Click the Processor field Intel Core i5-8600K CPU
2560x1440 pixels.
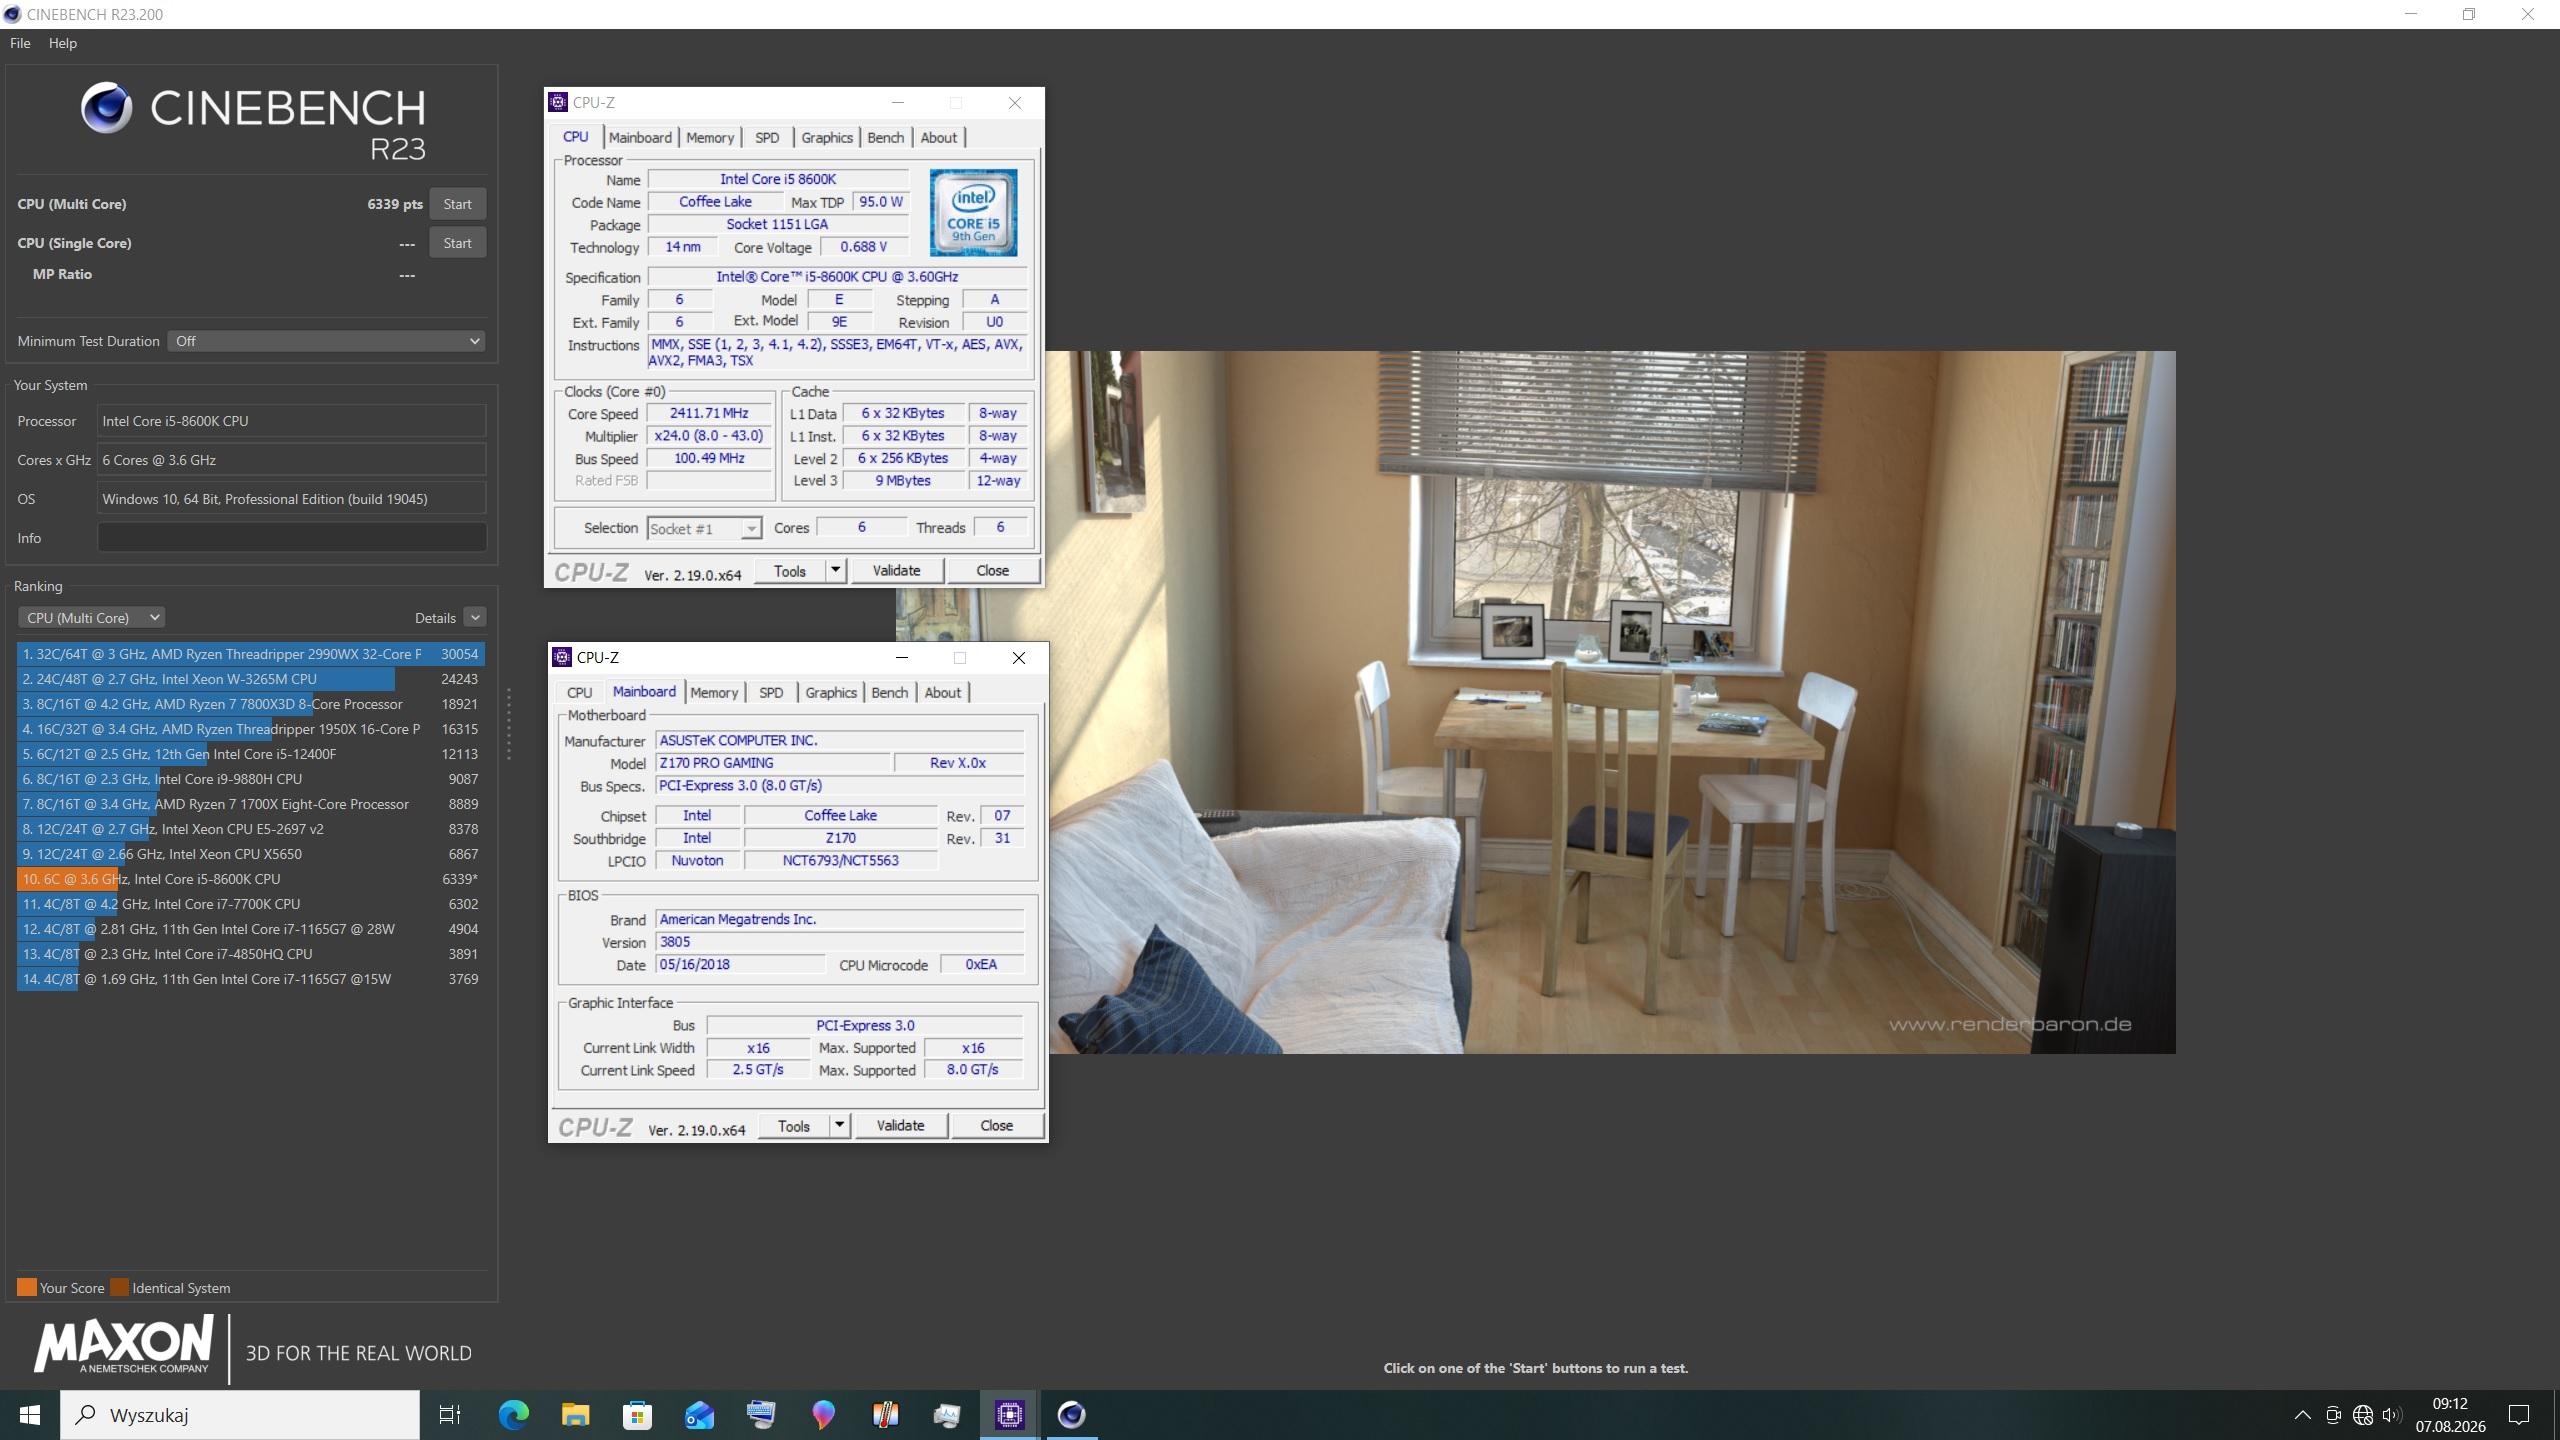point(292,421)
